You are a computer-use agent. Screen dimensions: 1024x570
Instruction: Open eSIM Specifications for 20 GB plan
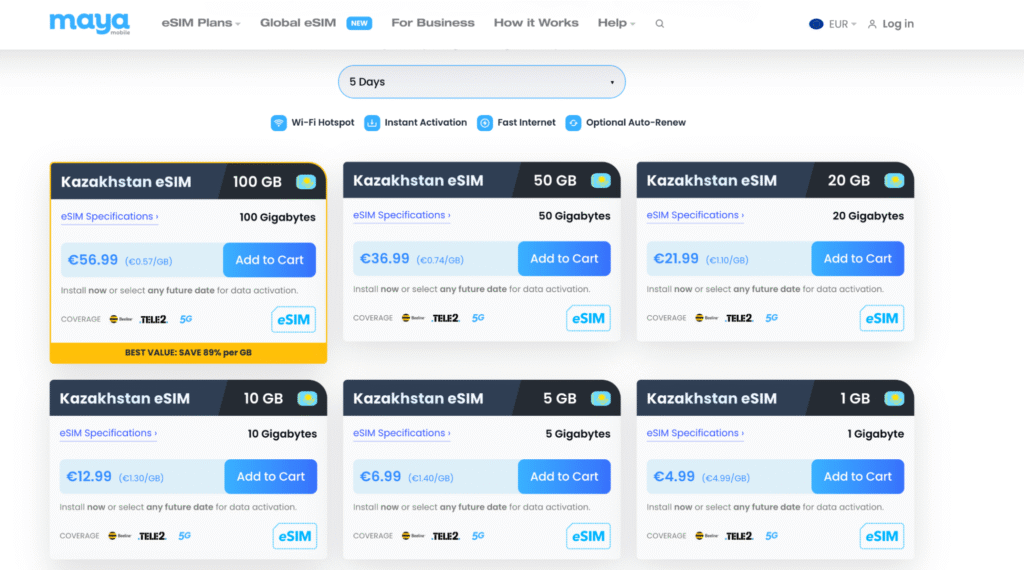pos(695,215)
